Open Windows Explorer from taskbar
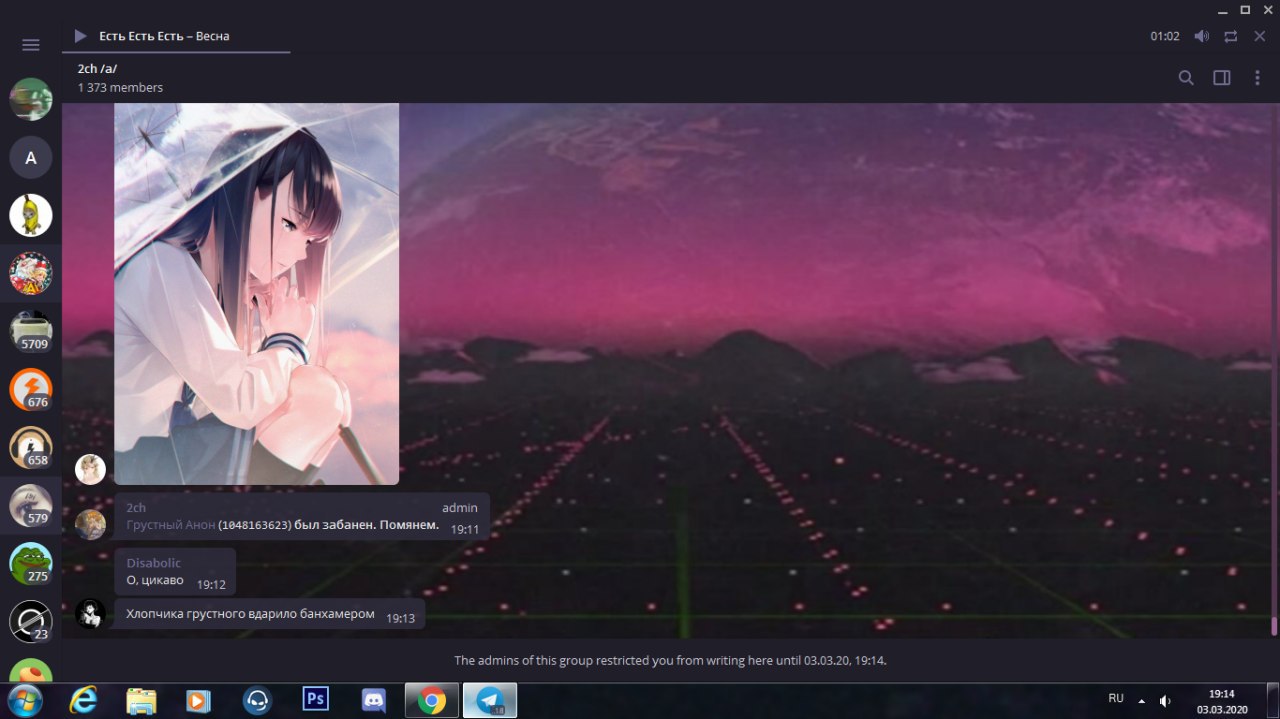This screenshot has width=1280, height=719. 141,700
